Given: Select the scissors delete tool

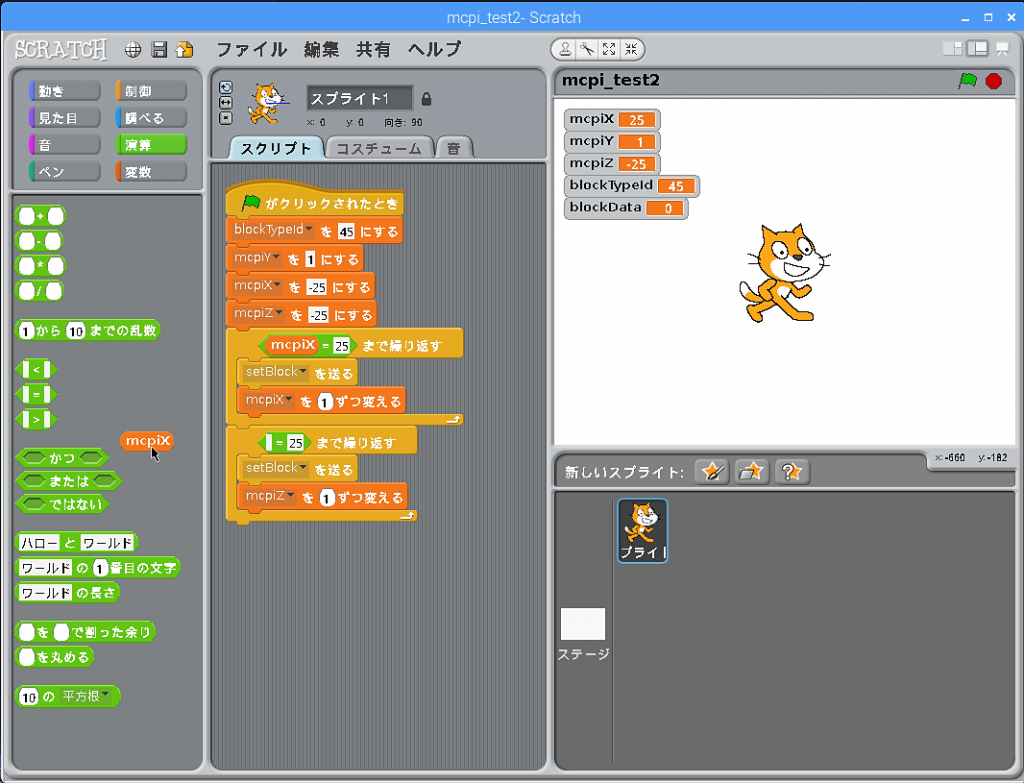Looking at the screenshot, I should (587, 49).
